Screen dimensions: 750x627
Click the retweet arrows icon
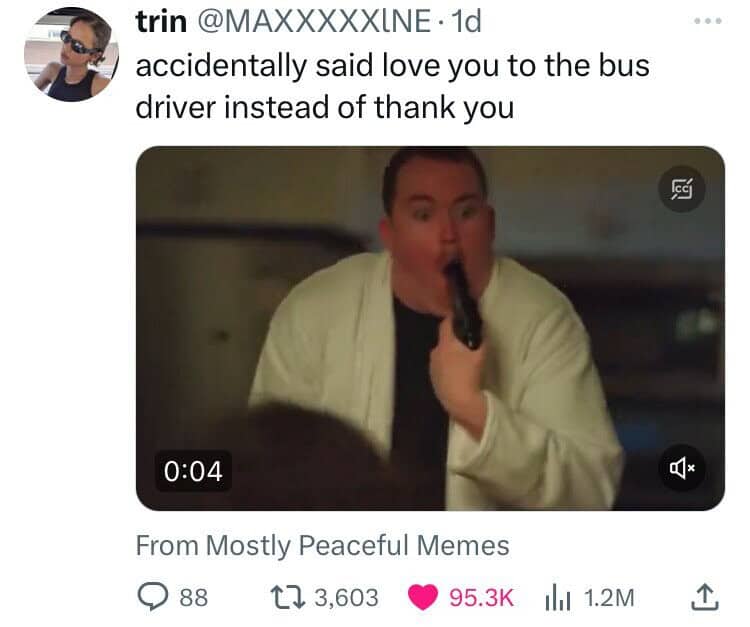pos(287,597)
